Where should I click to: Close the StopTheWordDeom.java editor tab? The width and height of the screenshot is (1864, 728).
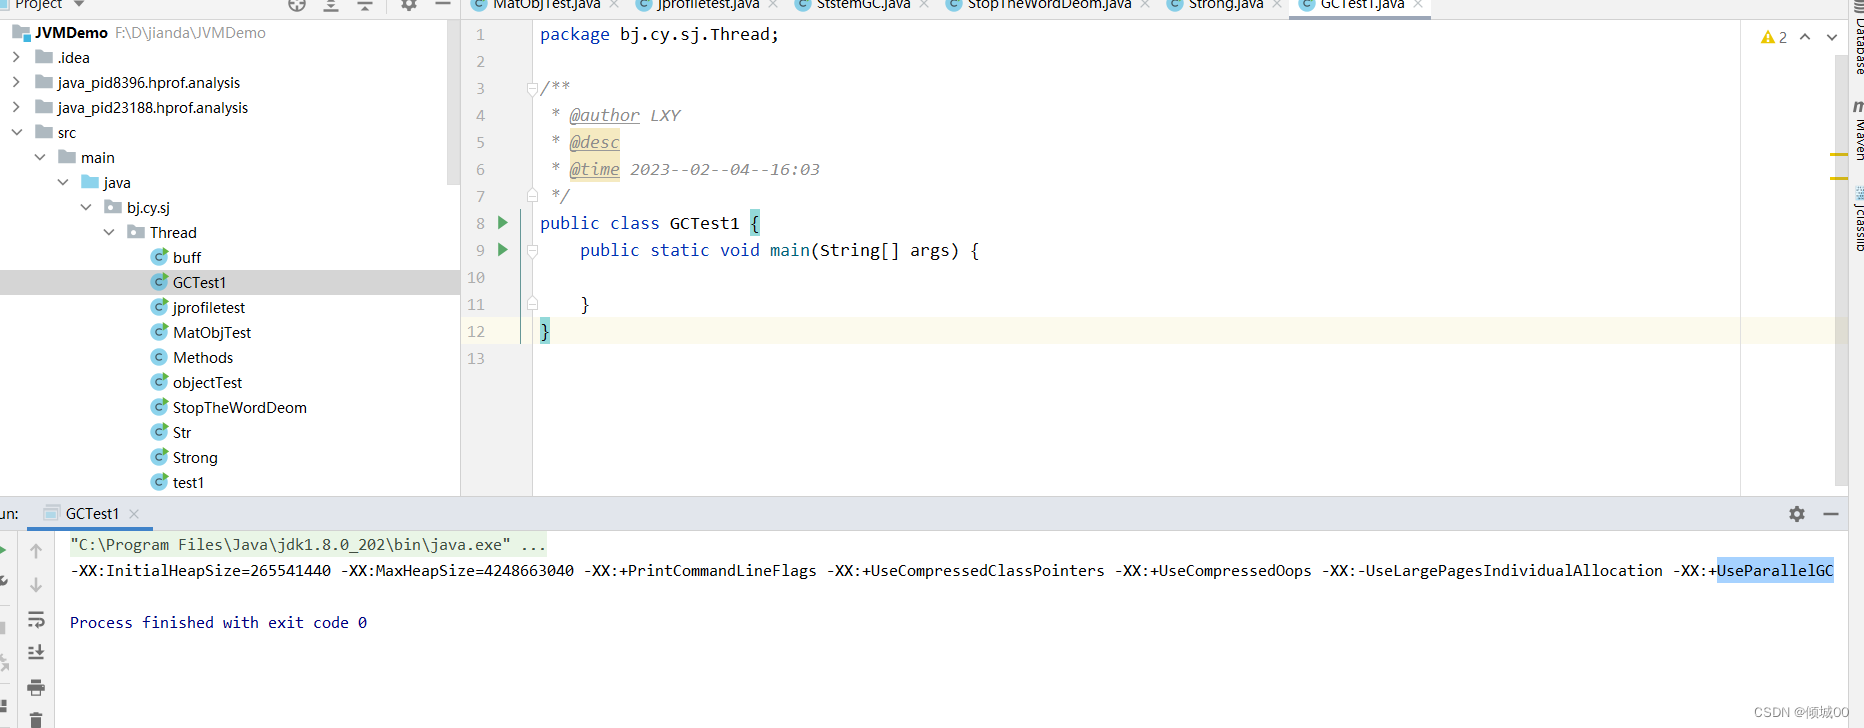[1145, 5]
